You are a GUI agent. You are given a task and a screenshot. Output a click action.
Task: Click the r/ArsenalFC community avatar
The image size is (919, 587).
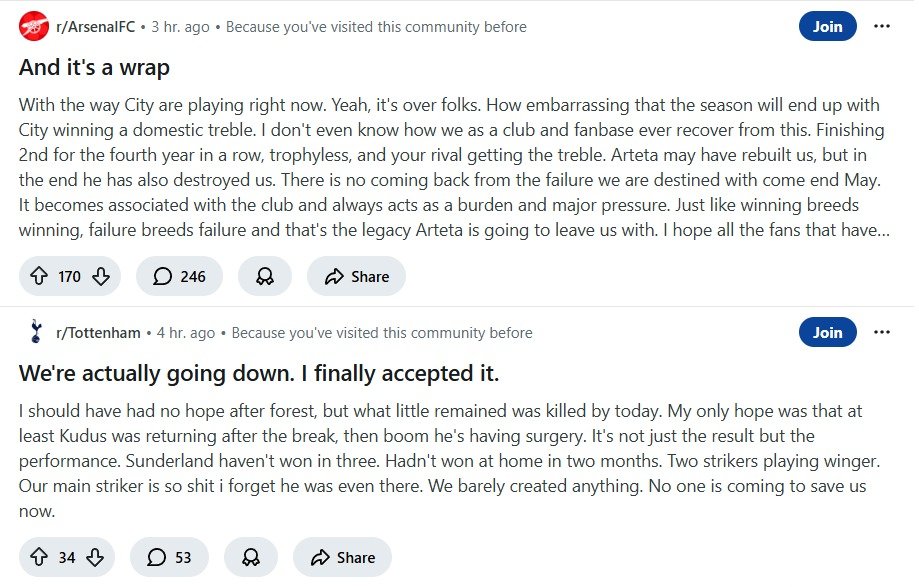coord(33,27)
